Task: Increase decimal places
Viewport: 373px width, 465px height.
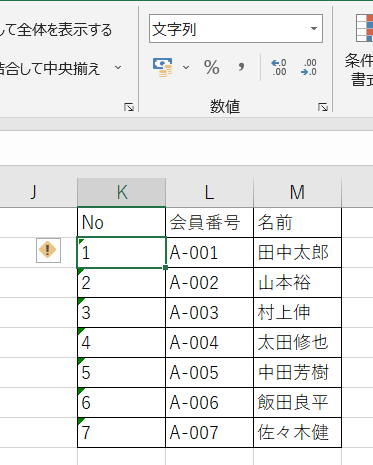Action: (279, 68)
